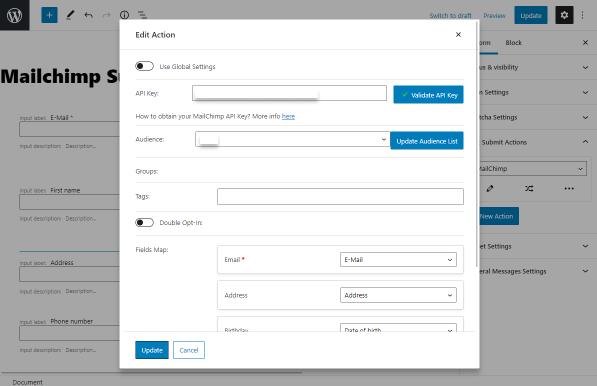Click Switch to draft

pyautogui.click(x=450, y=16)
